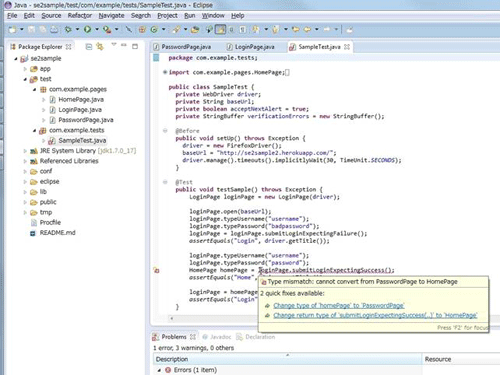Viewport: 500px width, 375px height.
Task: Collapse the Errors (1 item) group
Action: 159,370
